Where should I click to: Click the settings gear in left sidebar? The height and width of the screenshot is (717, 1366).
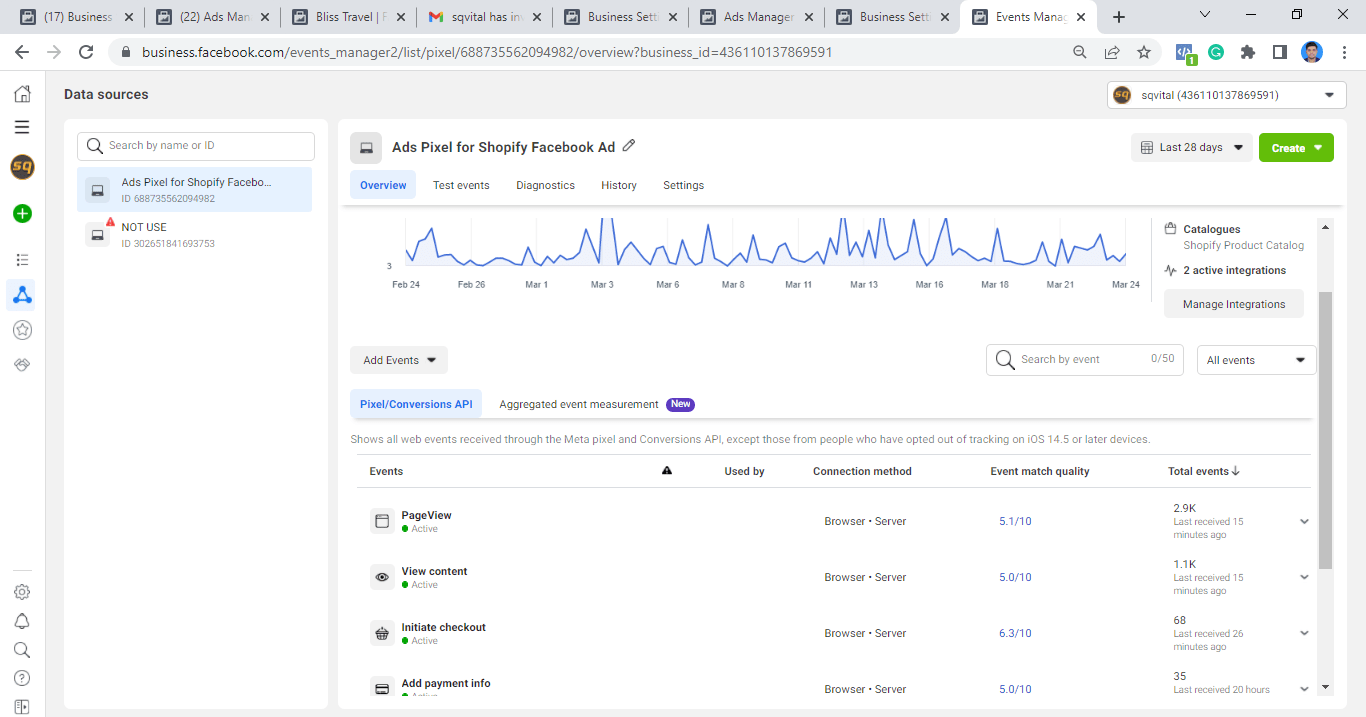coord(22,592)
